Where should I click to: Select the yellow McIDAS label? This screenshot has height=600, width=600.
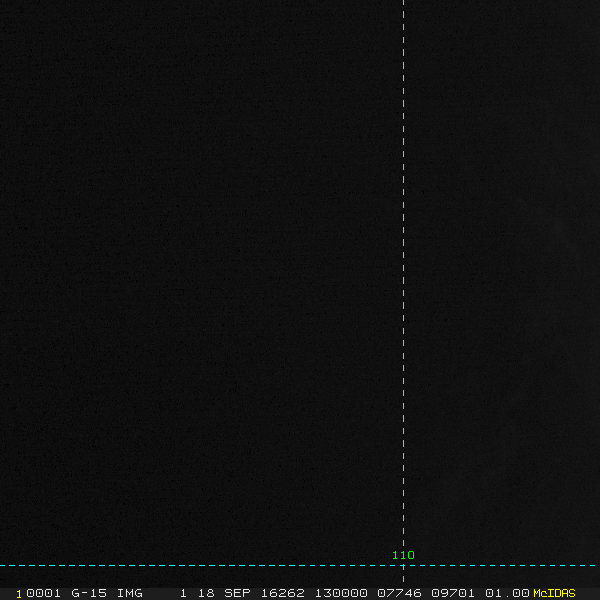point(554,593)
